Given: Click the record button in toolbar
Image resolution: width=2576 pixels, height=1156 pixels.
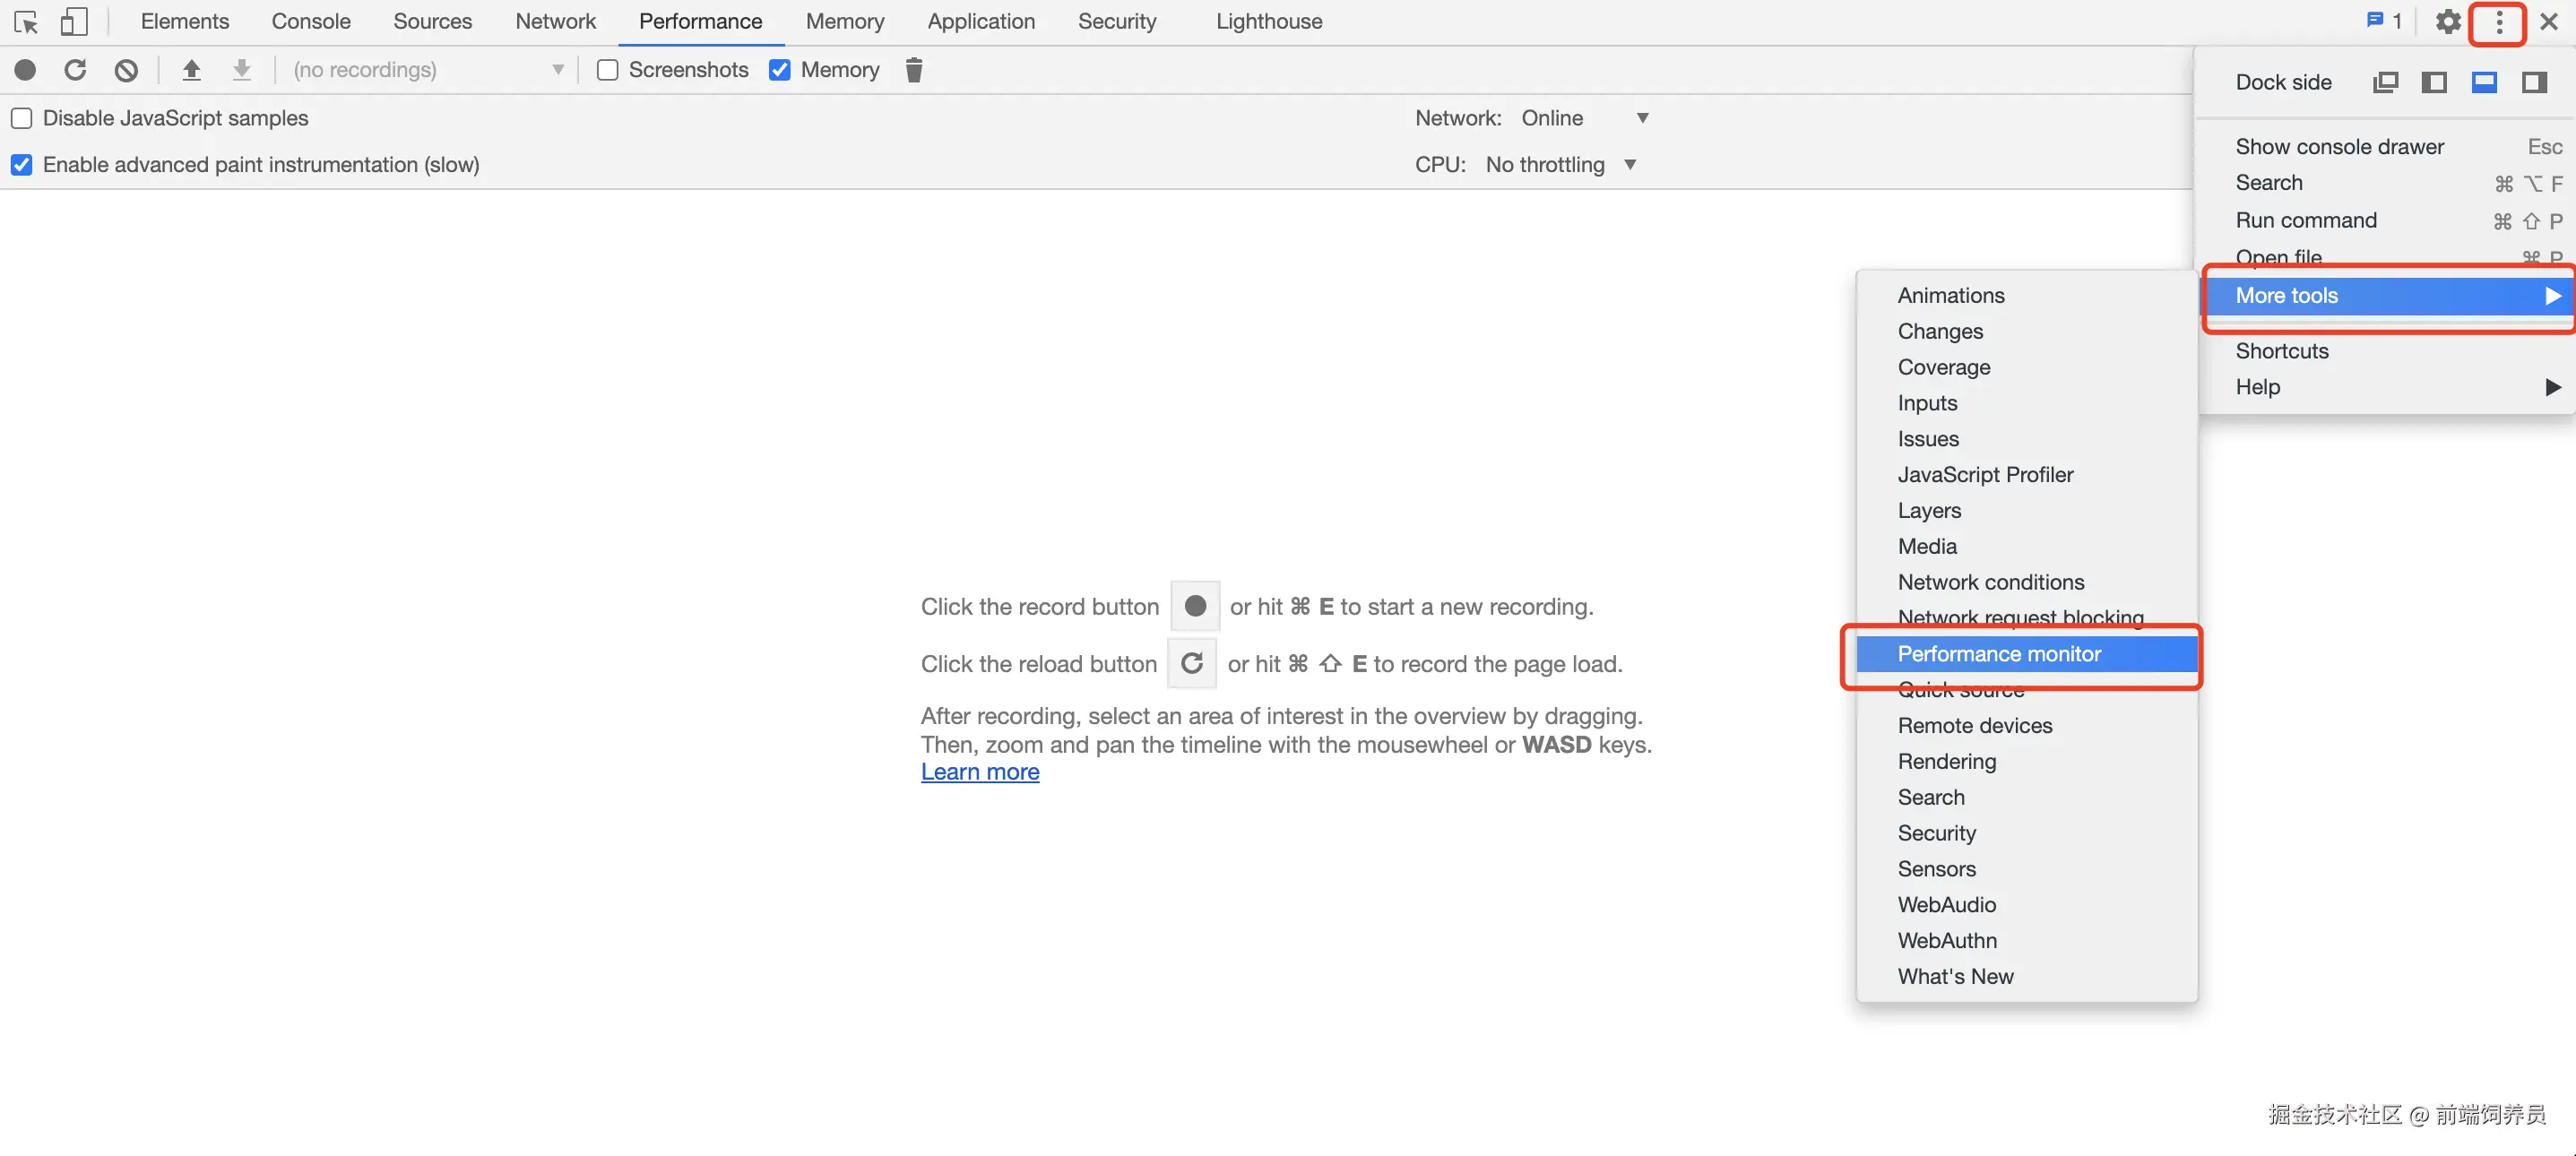Looking at the screenshot, I should pyautogui.click(x=25, y=70).
